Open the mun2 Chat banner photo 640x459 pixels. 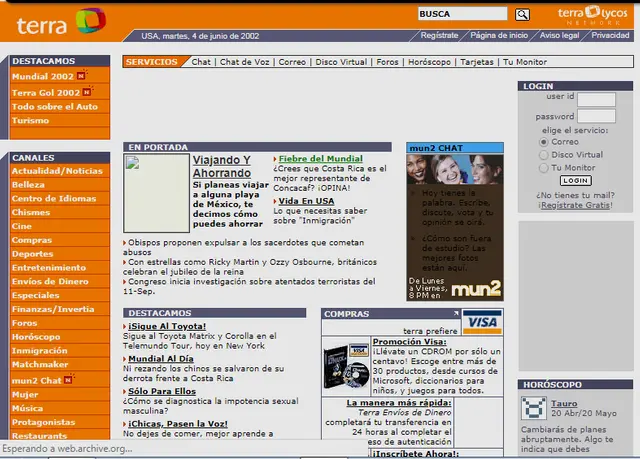455,169
